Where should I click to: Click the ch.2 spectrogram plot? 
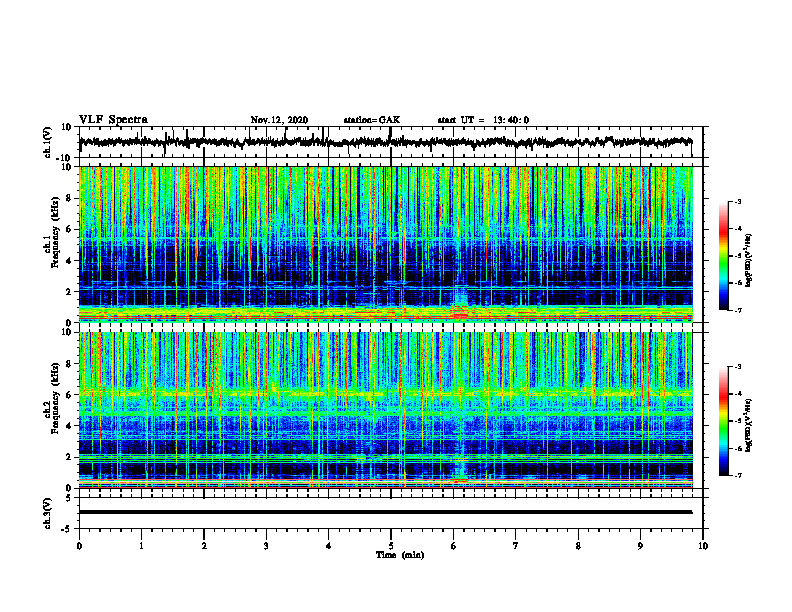[385, 410]
